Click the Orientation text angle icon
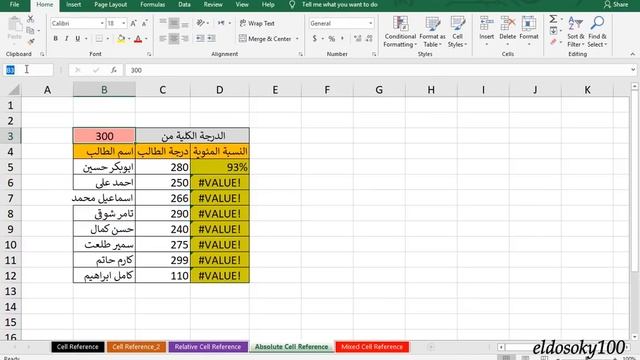Viewport: 640px width, 360px height. [x=200, y=23]
